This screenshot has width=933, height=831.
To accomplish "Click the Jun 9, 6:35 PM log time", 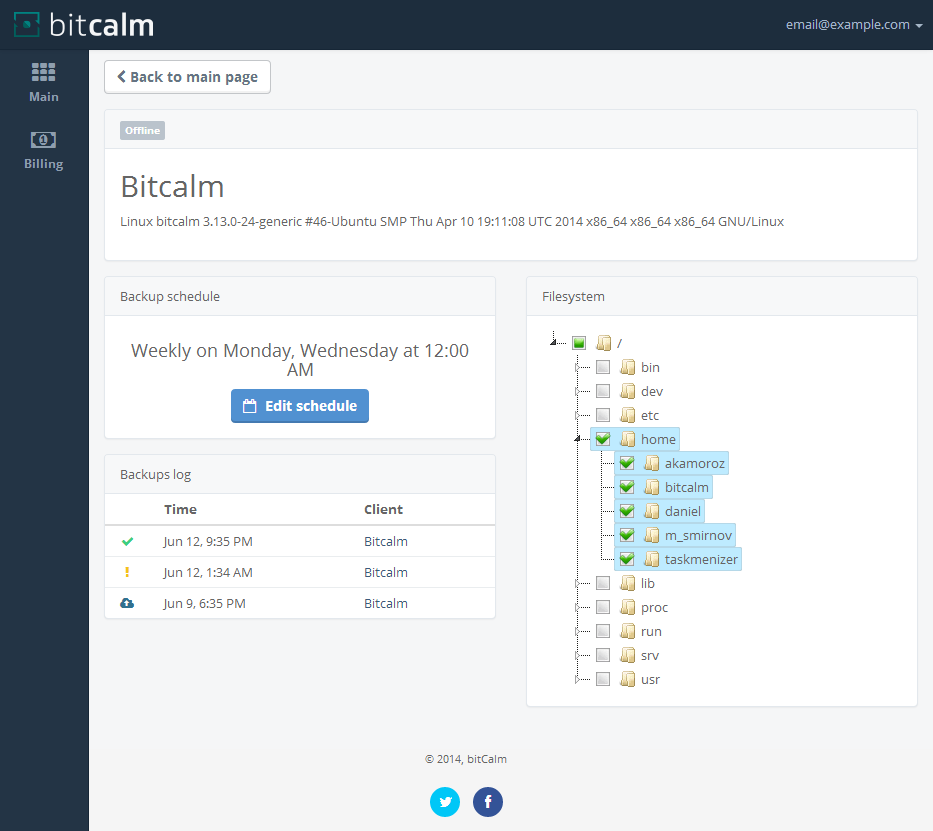I will point(204,603).
